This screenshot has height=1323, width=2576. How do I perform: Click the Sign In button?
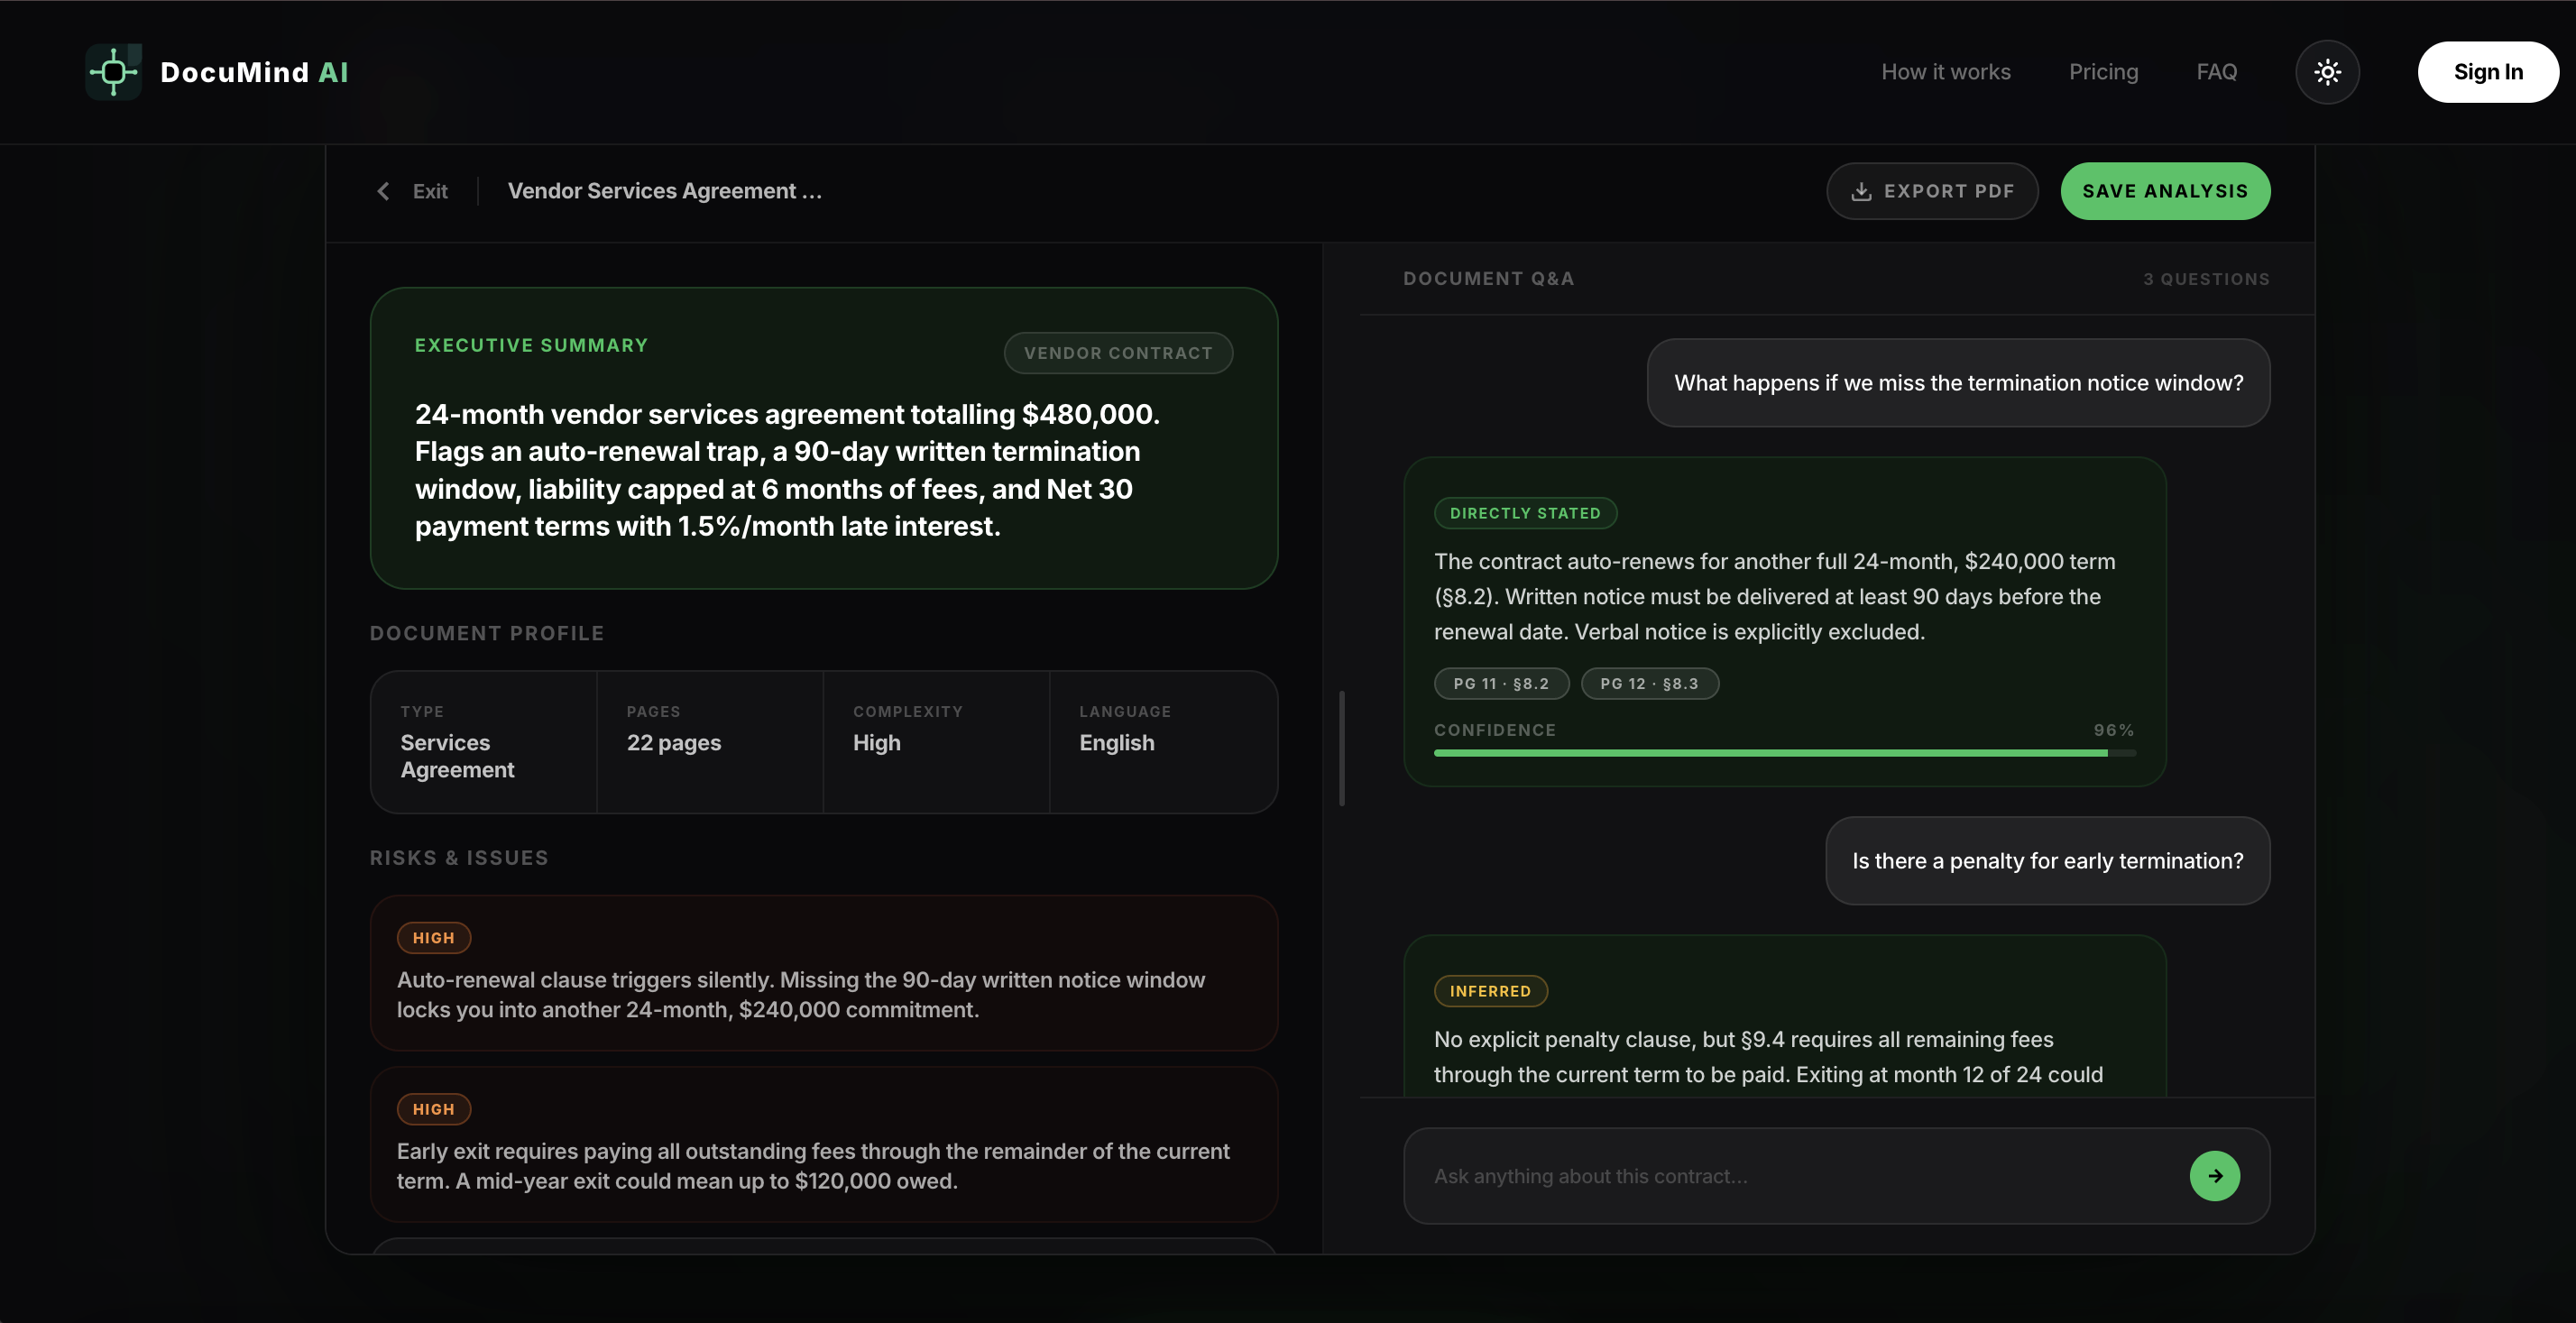(x=2488, y=72)
